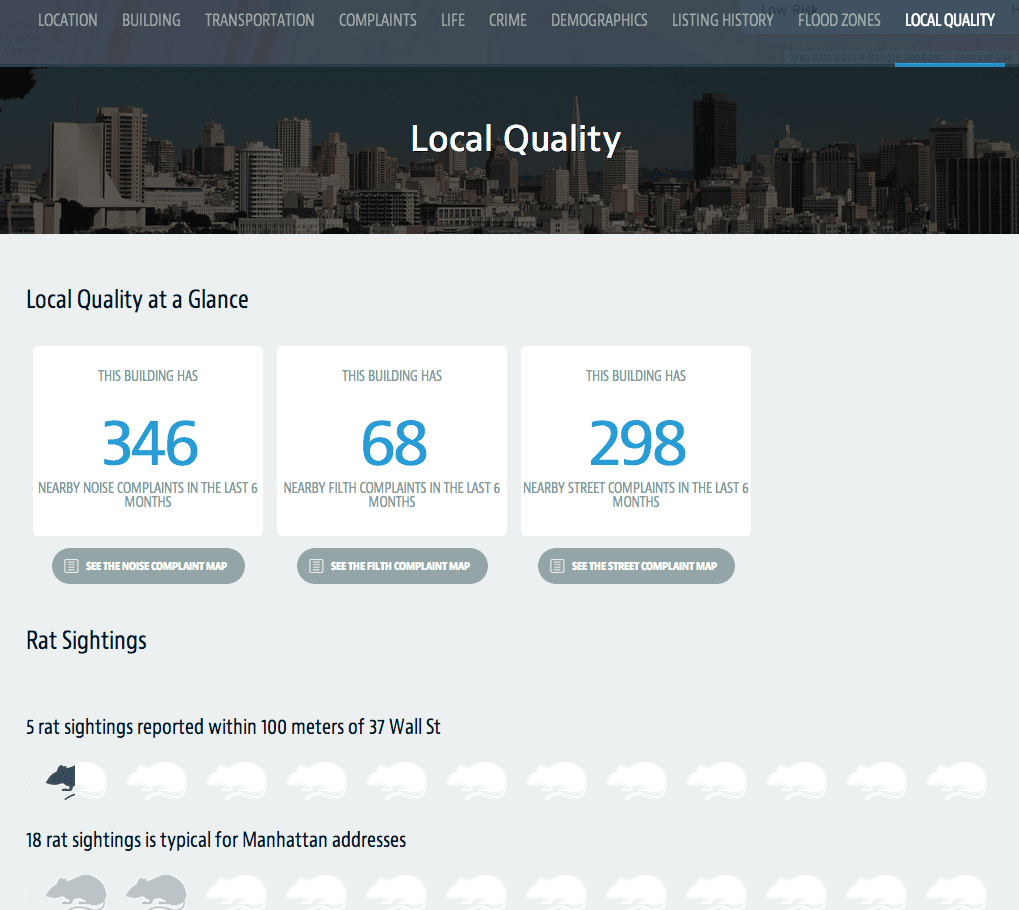1019x910 pixels.
Task: Open the BUILDING section
Action: (x=151, y=19)
